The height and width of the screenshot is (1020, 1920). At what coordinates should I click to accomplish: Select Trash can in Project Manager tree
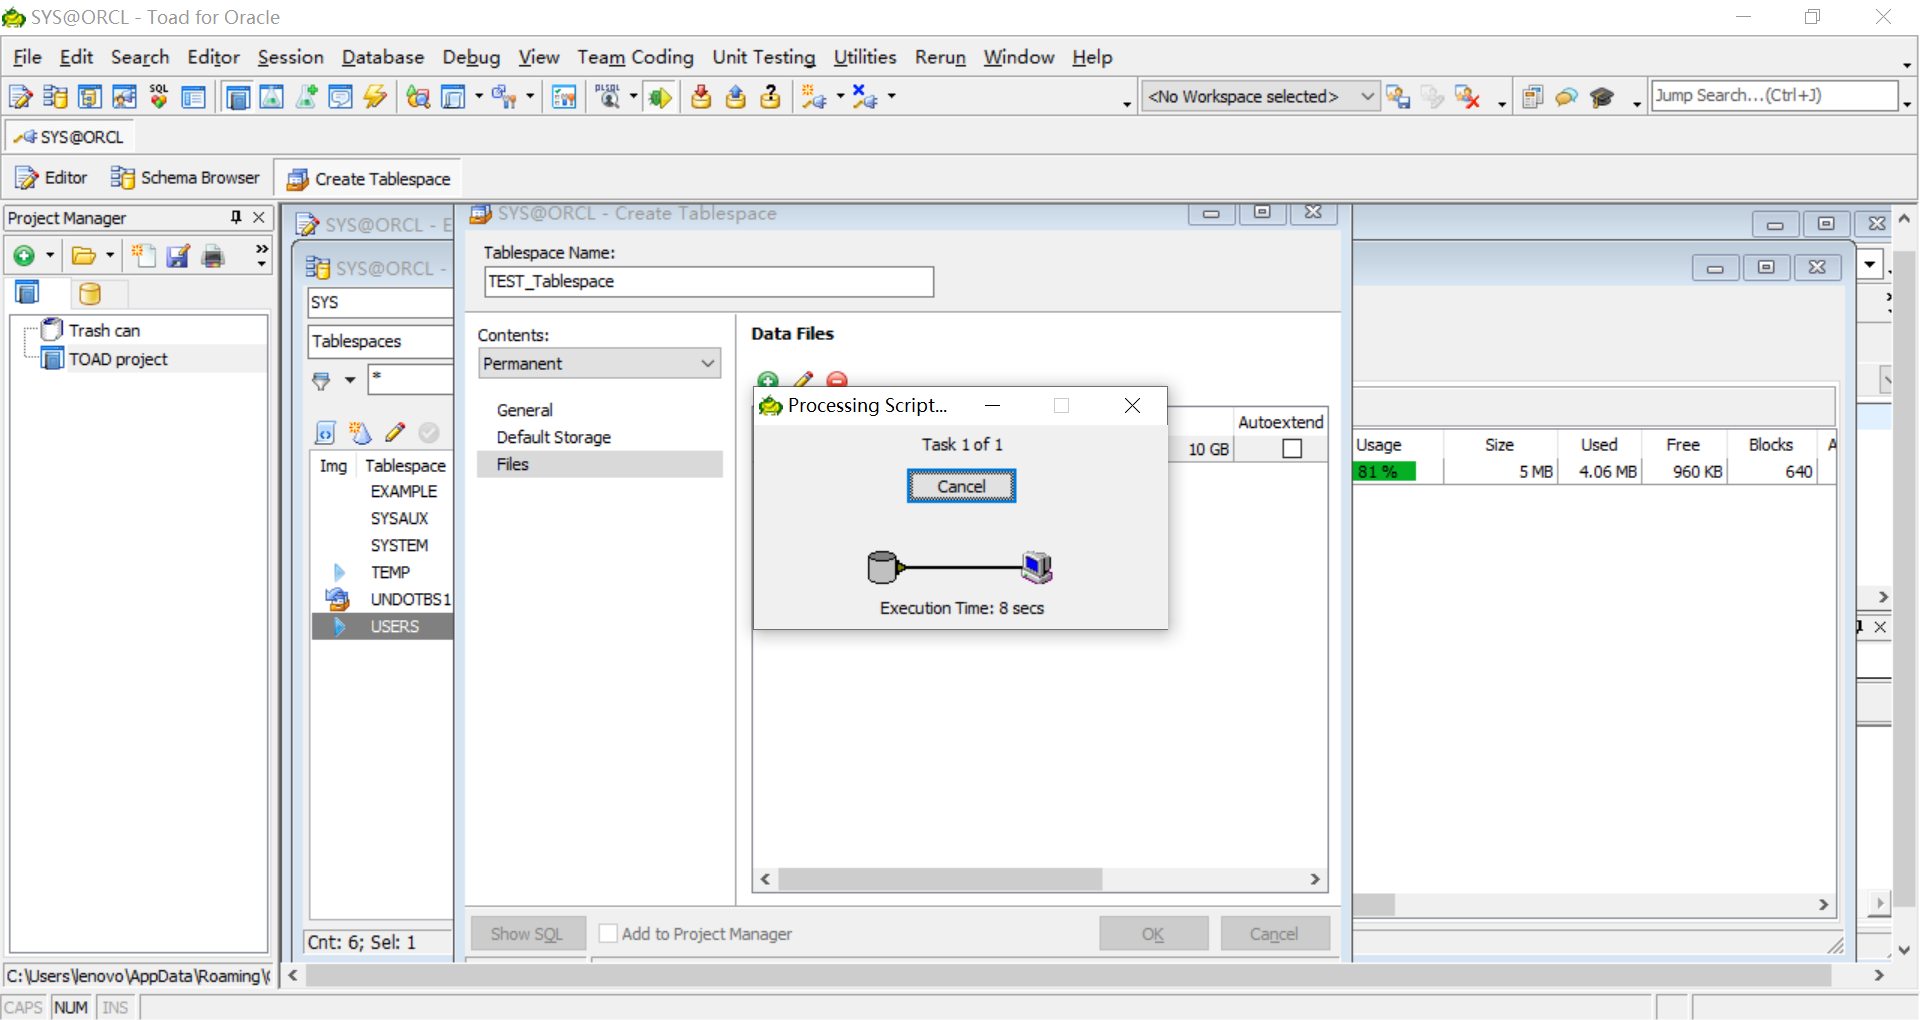coord(104,330)
